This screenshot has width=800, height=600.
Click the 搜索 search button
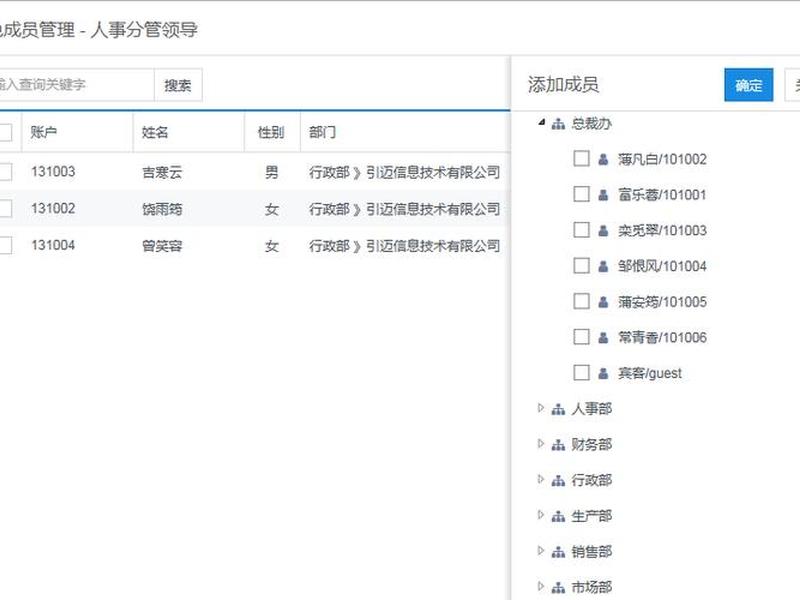point(178,85)
